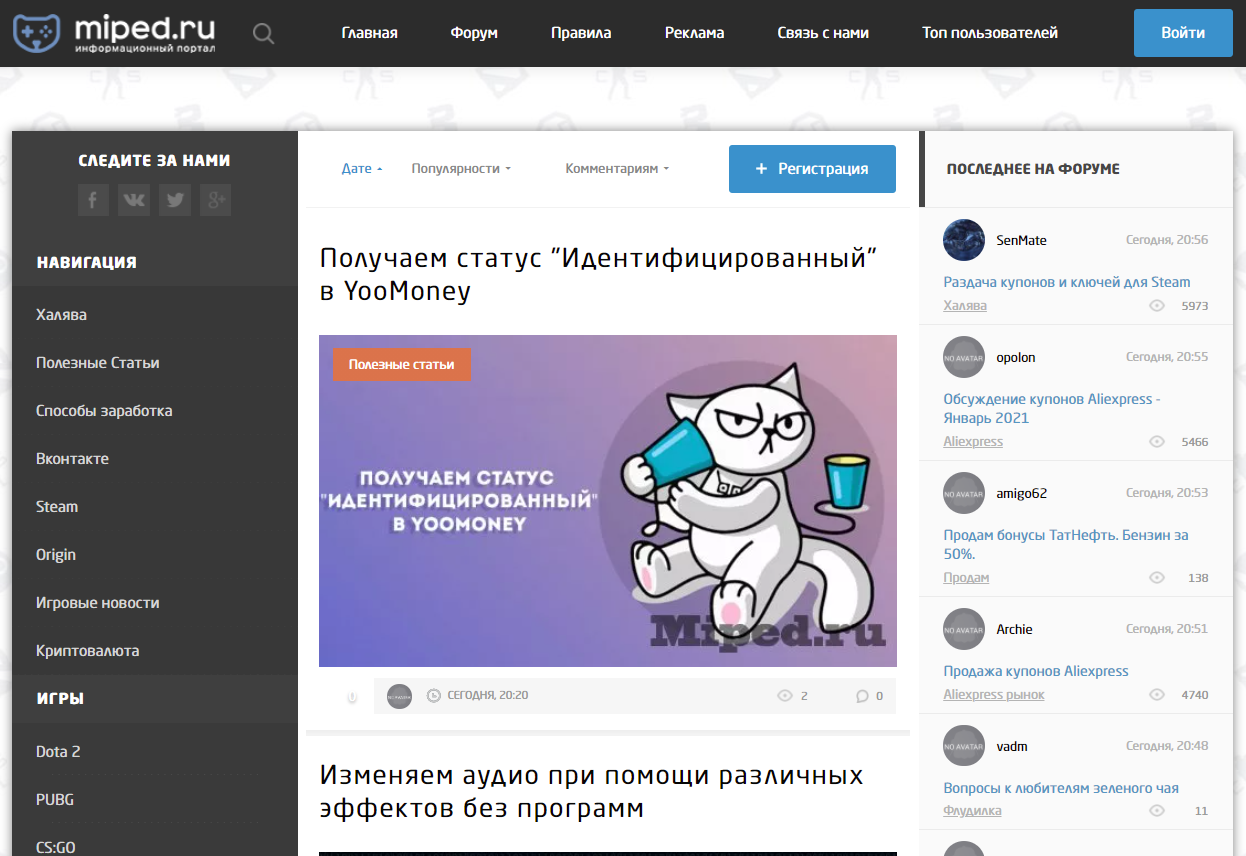The height and width of the screenshot is (856, 1246).
Task: Open amigo62 username link
Action: point(1021,493)
